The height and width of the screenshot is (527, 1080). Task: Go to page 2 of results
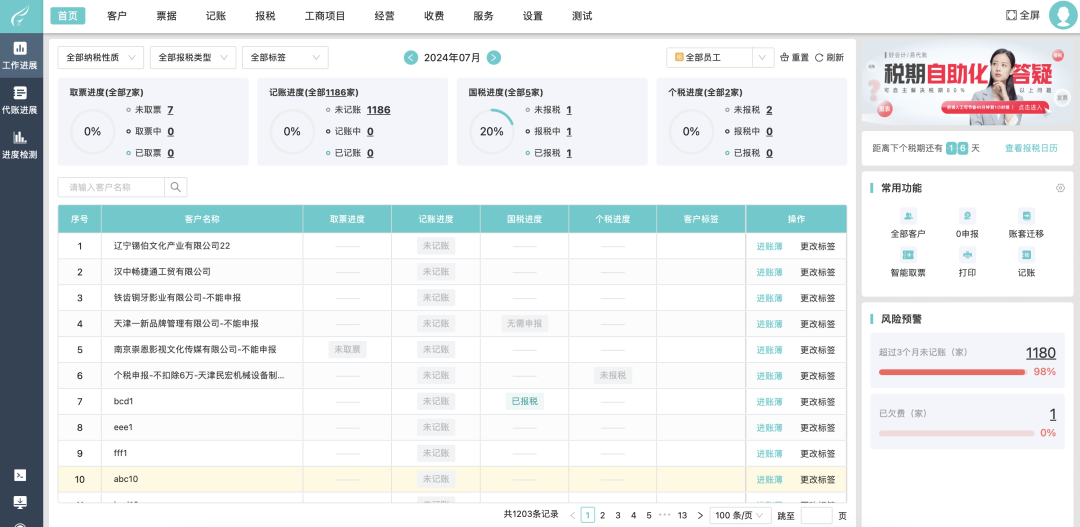(x=603, y=515)
